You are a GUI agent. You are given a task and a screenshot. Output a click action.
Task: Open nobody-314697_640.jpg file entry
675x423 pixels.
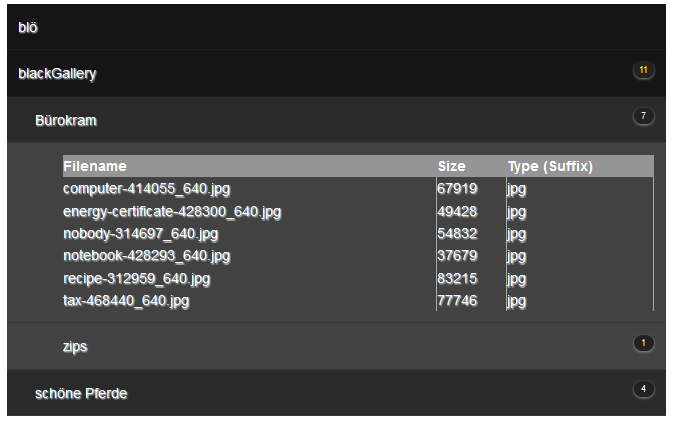point(140,234)
